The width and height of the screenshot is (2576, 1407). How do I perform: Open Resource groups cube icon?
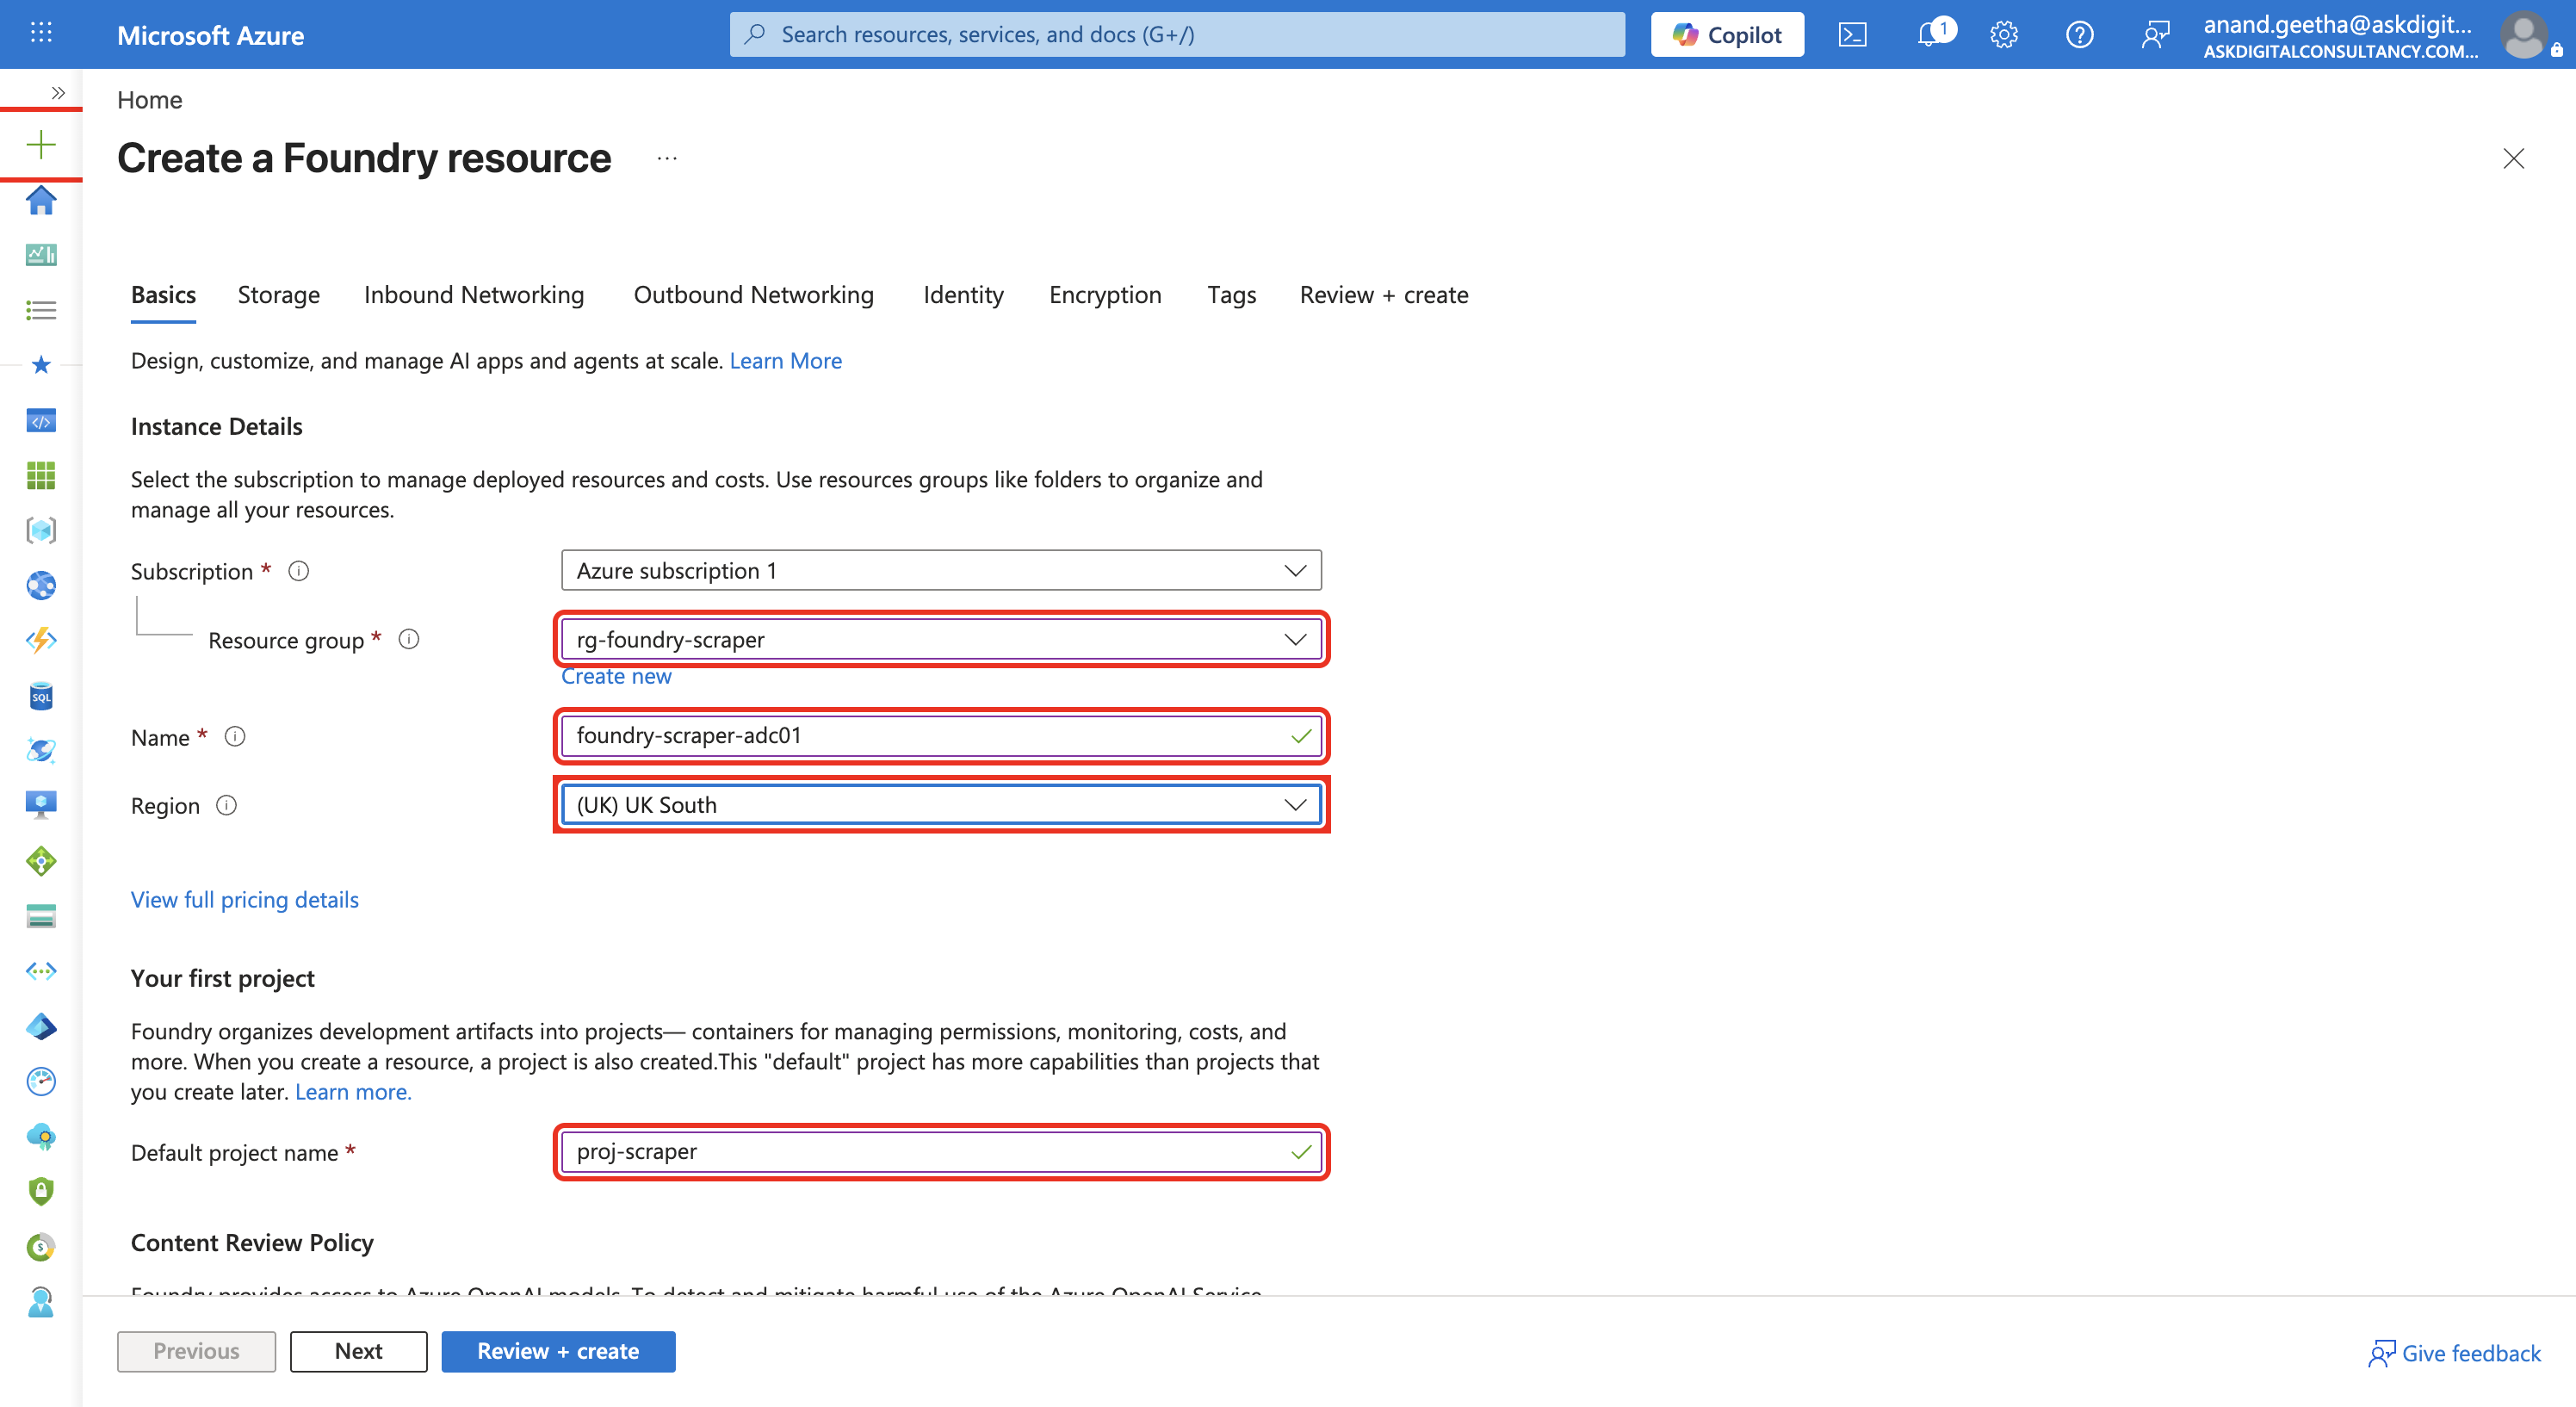coord(41,531)
